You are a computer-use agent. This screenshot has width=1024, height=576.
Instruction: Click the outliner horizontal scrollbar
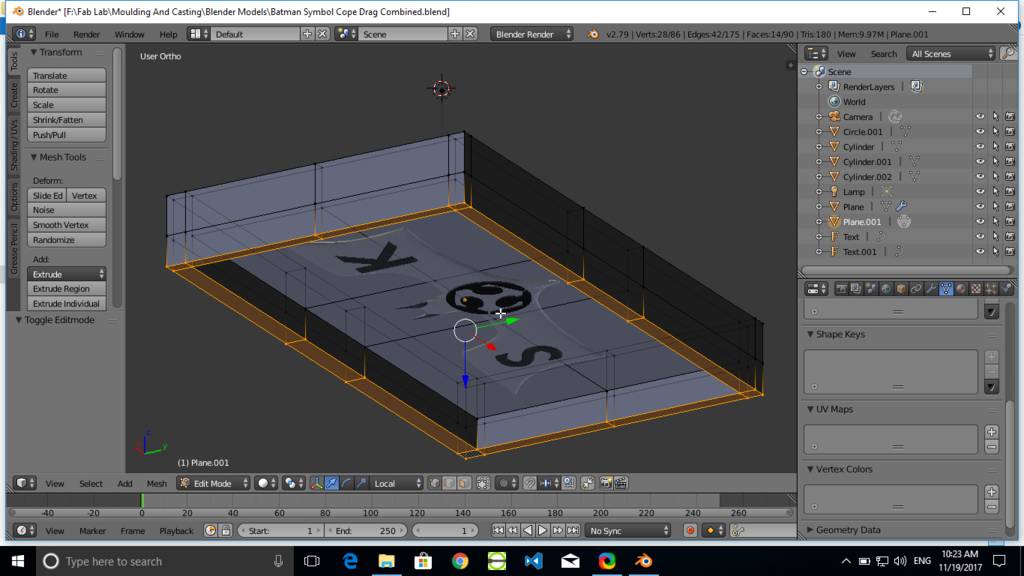click(x=906, y=270)
